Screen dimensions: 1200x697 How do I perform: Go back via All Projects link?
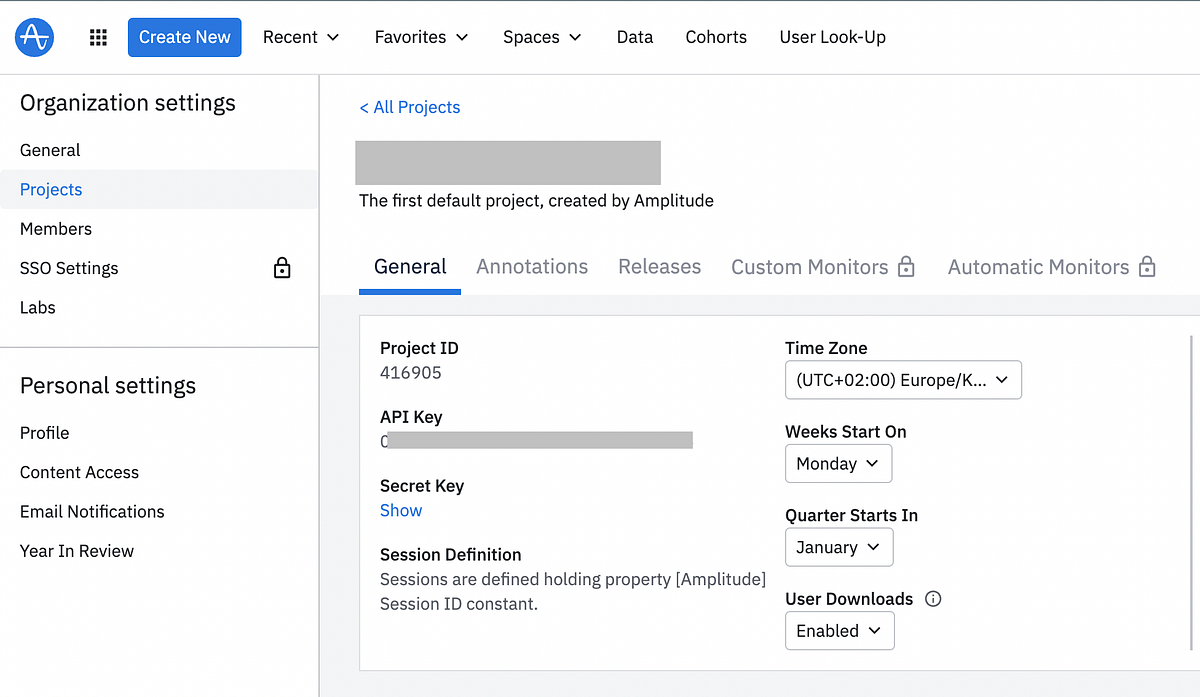coord(409,107)
